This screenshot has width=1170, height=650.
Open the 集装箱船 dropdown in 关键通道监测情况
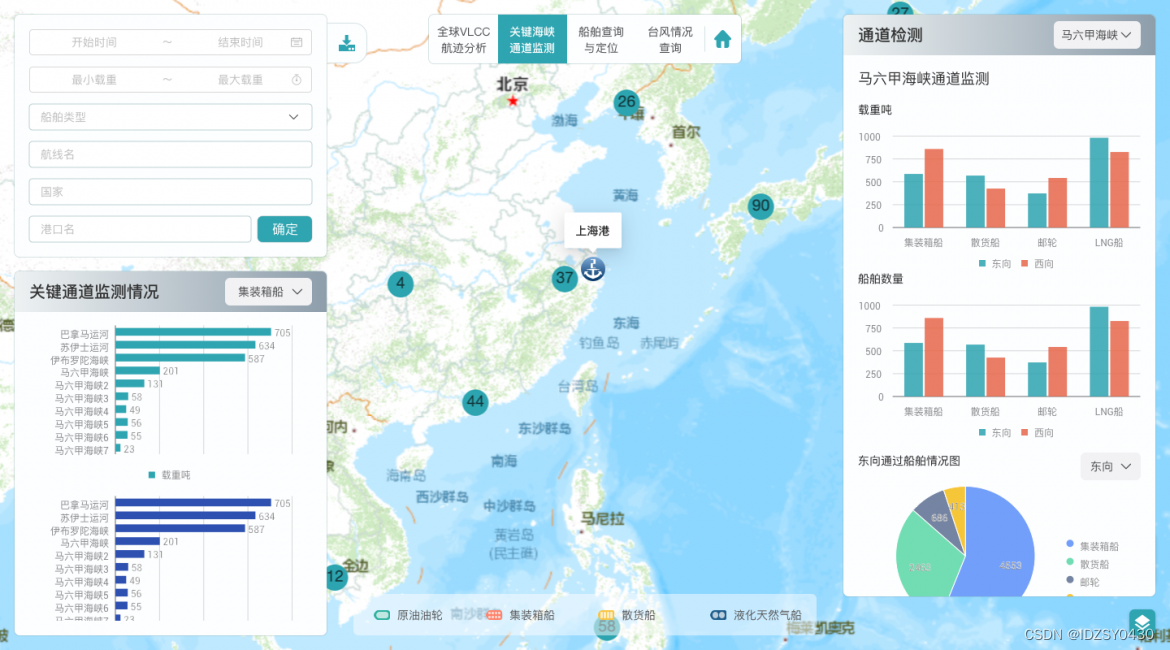pos(269,292)
